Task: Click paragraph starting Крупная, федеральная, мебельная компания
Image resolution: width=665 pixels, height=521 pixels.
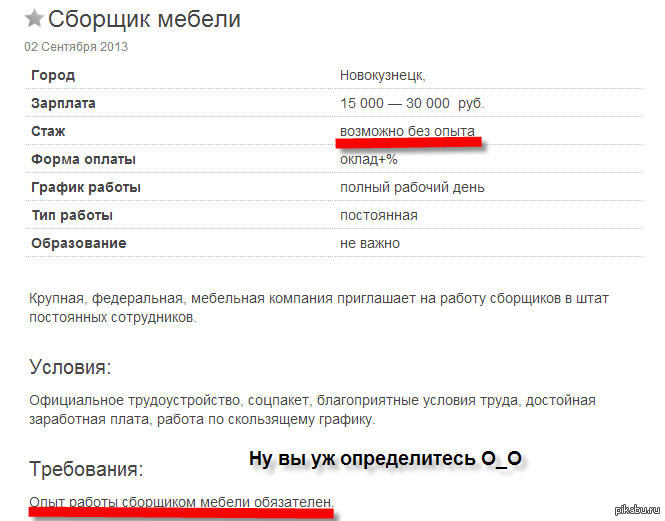Action: click(x=319, y=308)
